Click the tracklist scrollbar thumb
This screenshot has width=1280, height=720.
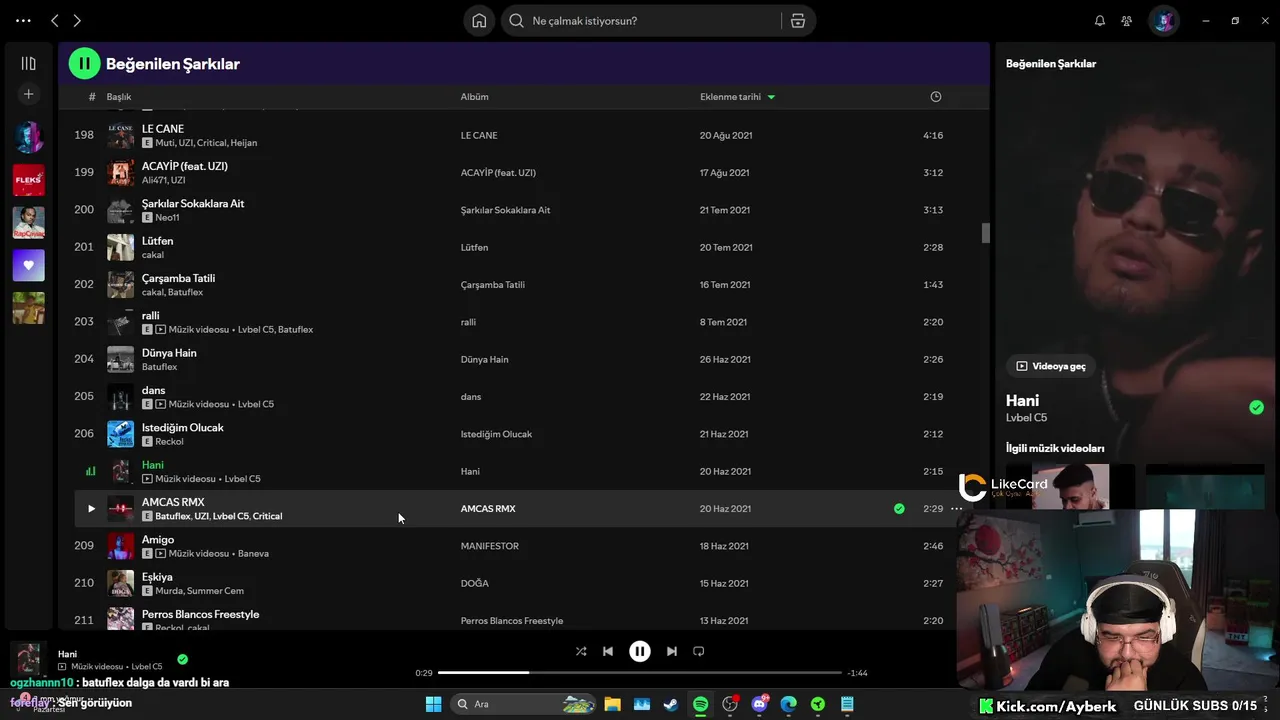point(985,233)
